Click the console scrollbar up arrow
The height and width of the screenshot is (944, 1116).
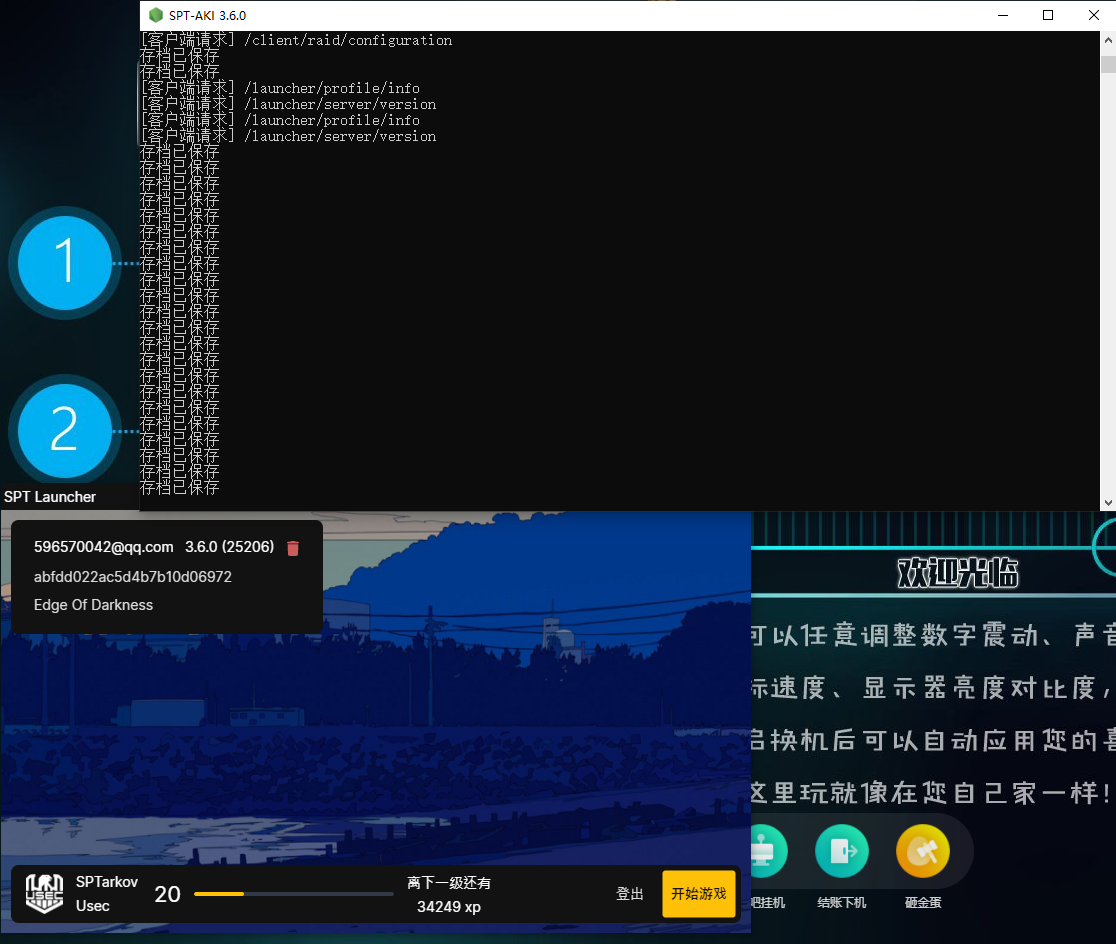pos(1107,40)
